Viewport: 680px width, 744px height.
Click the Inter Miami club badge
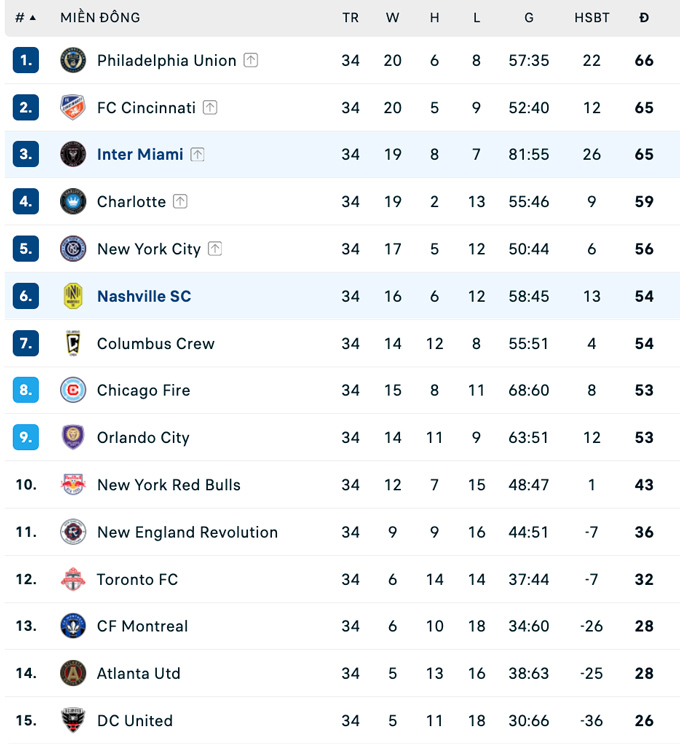pos(73,154)
